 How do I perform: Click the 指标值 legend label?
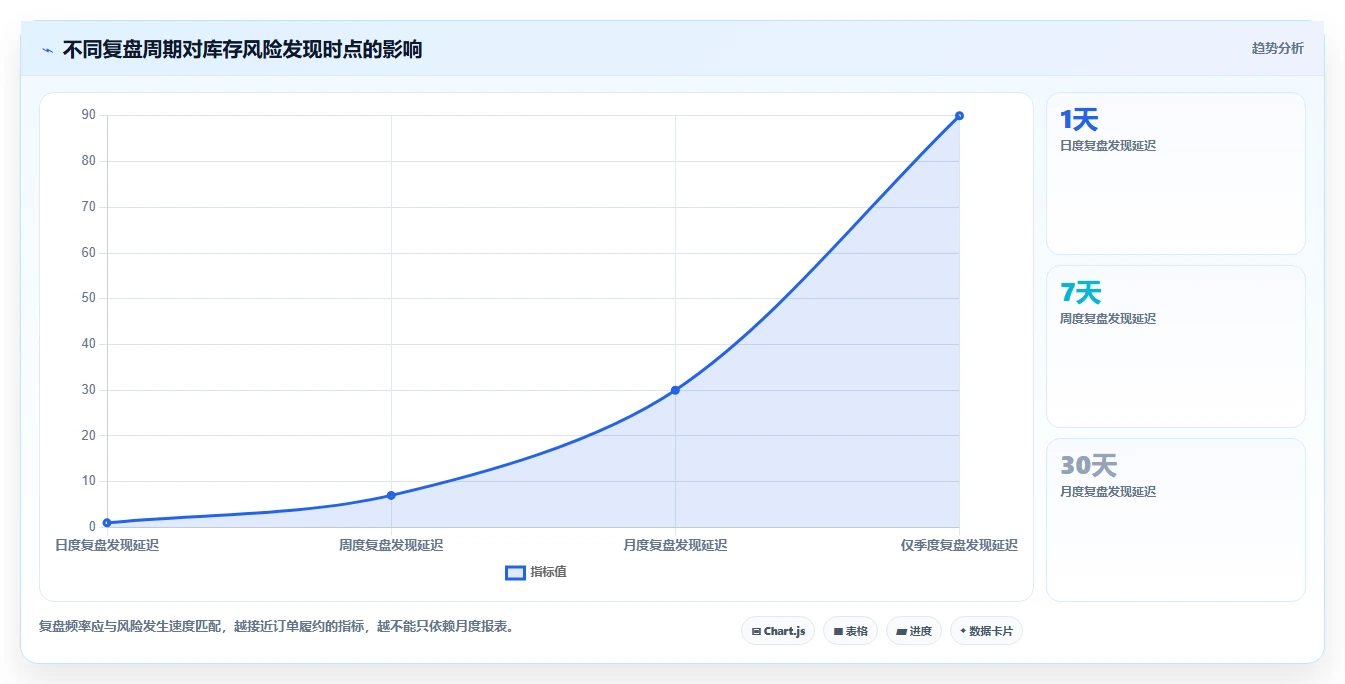click(548, 572)
